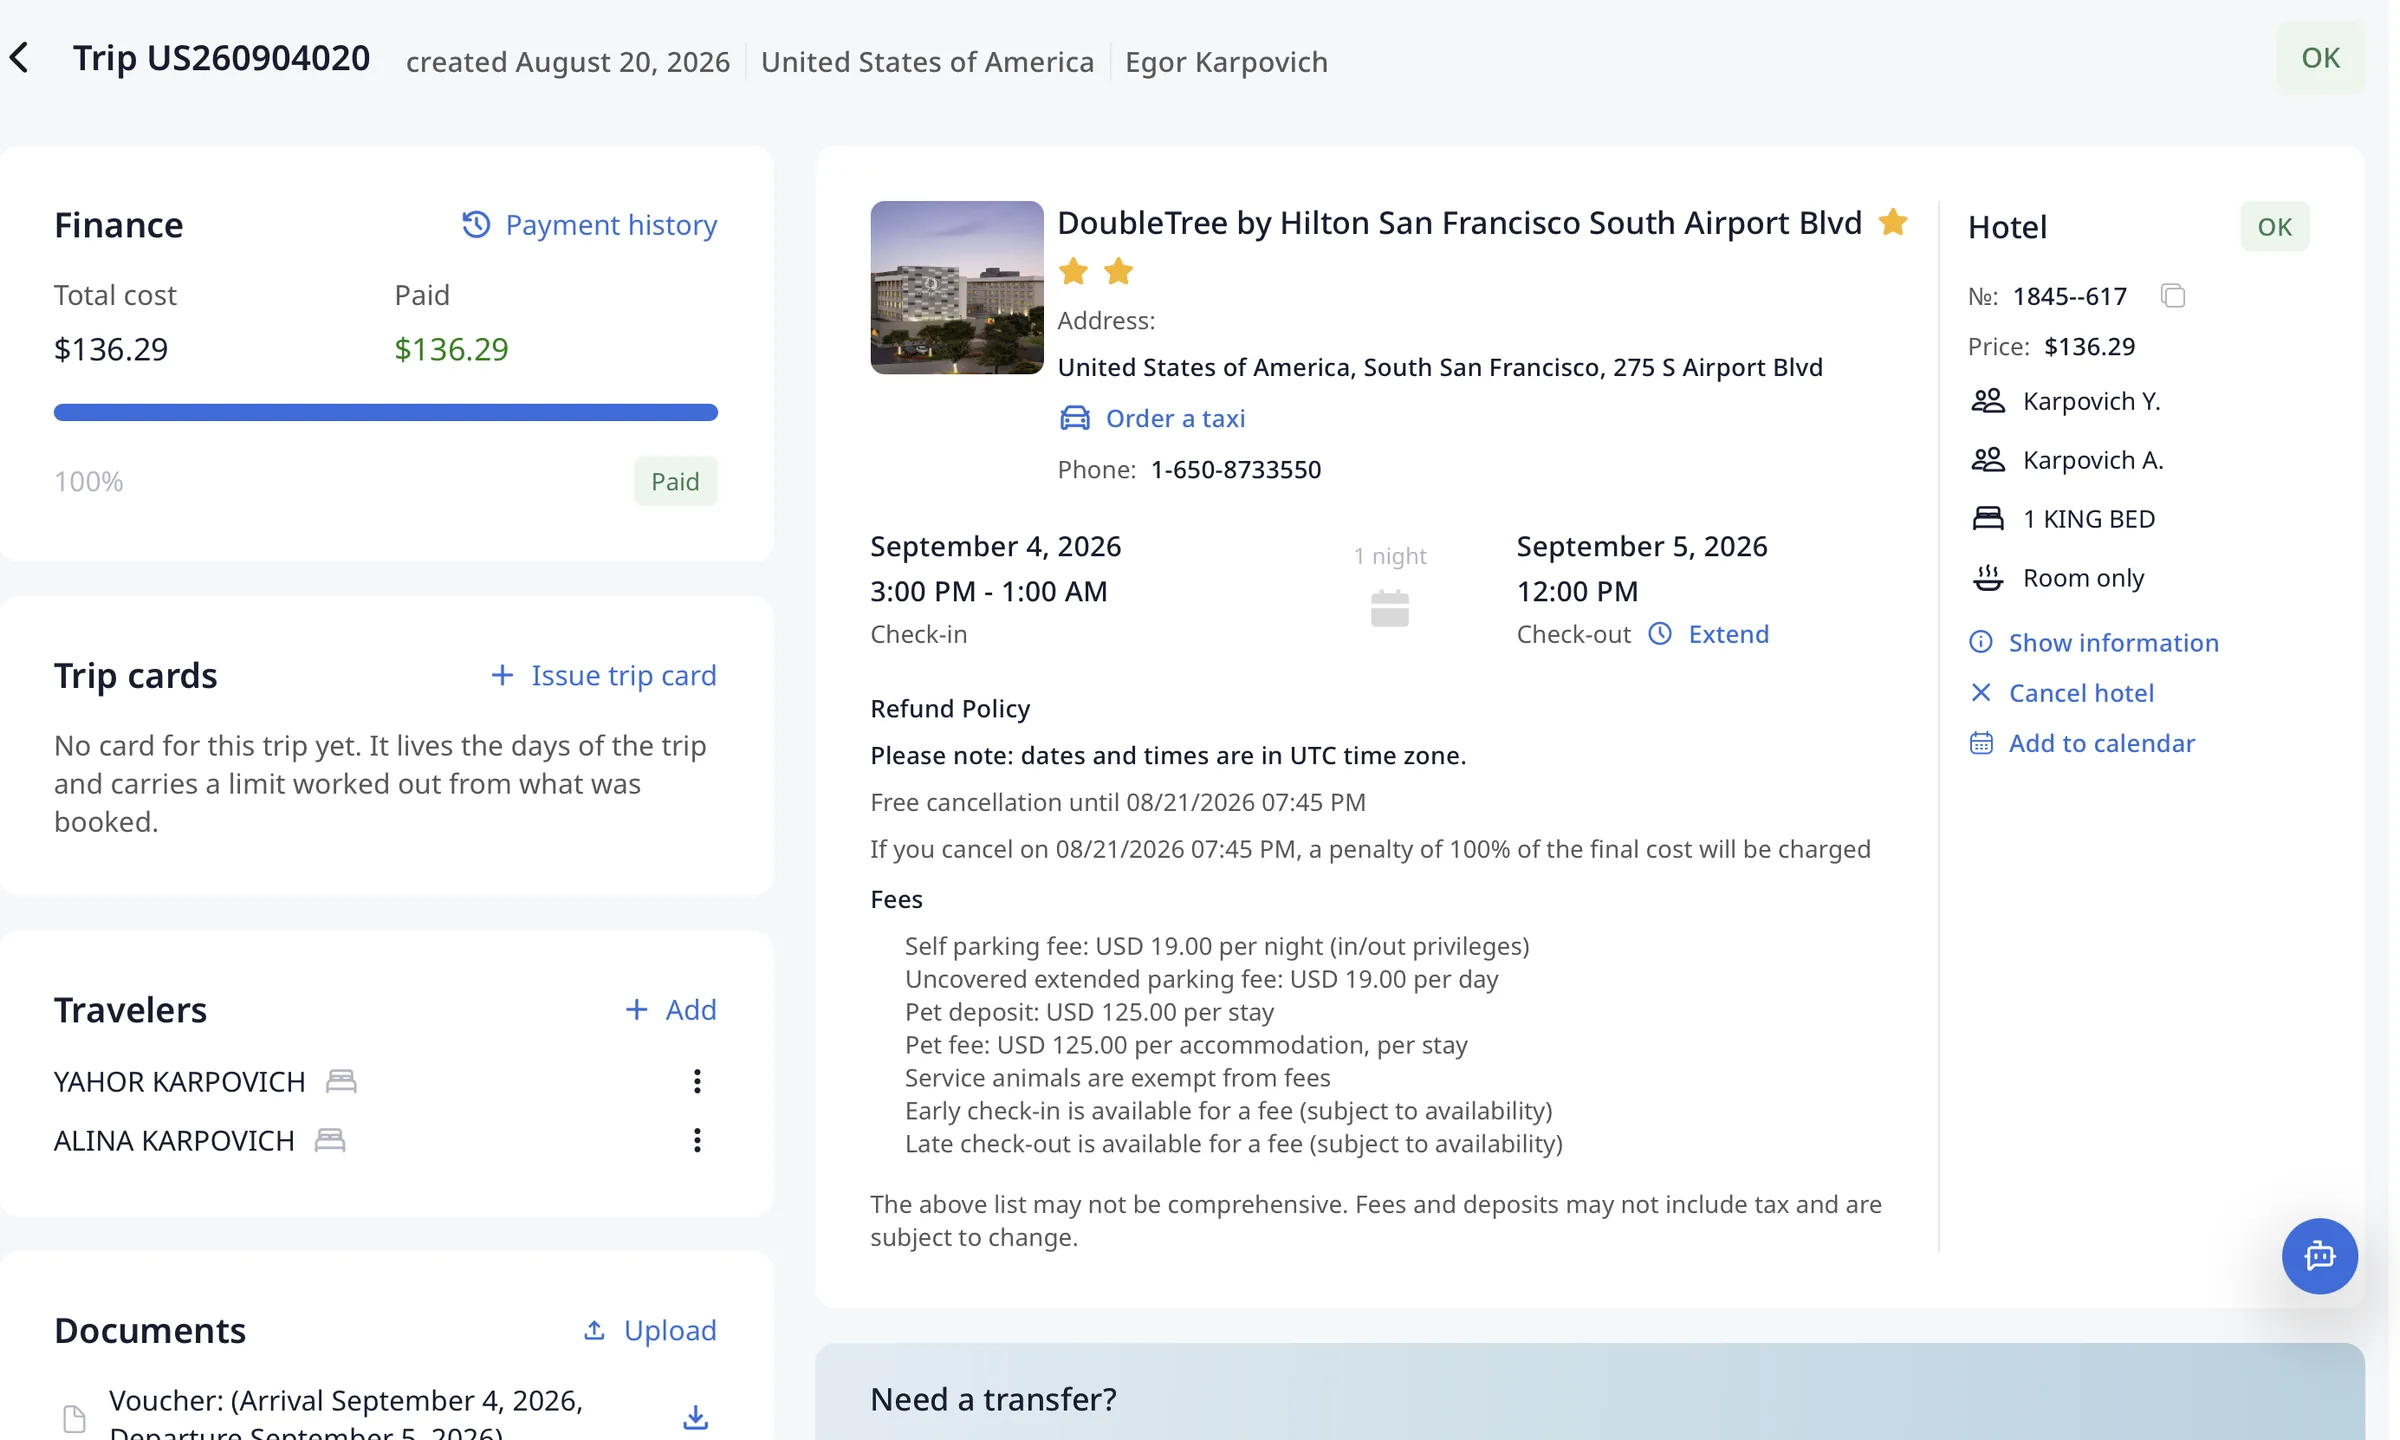
Task: Add a new traveler
Action: (670, 1010)
